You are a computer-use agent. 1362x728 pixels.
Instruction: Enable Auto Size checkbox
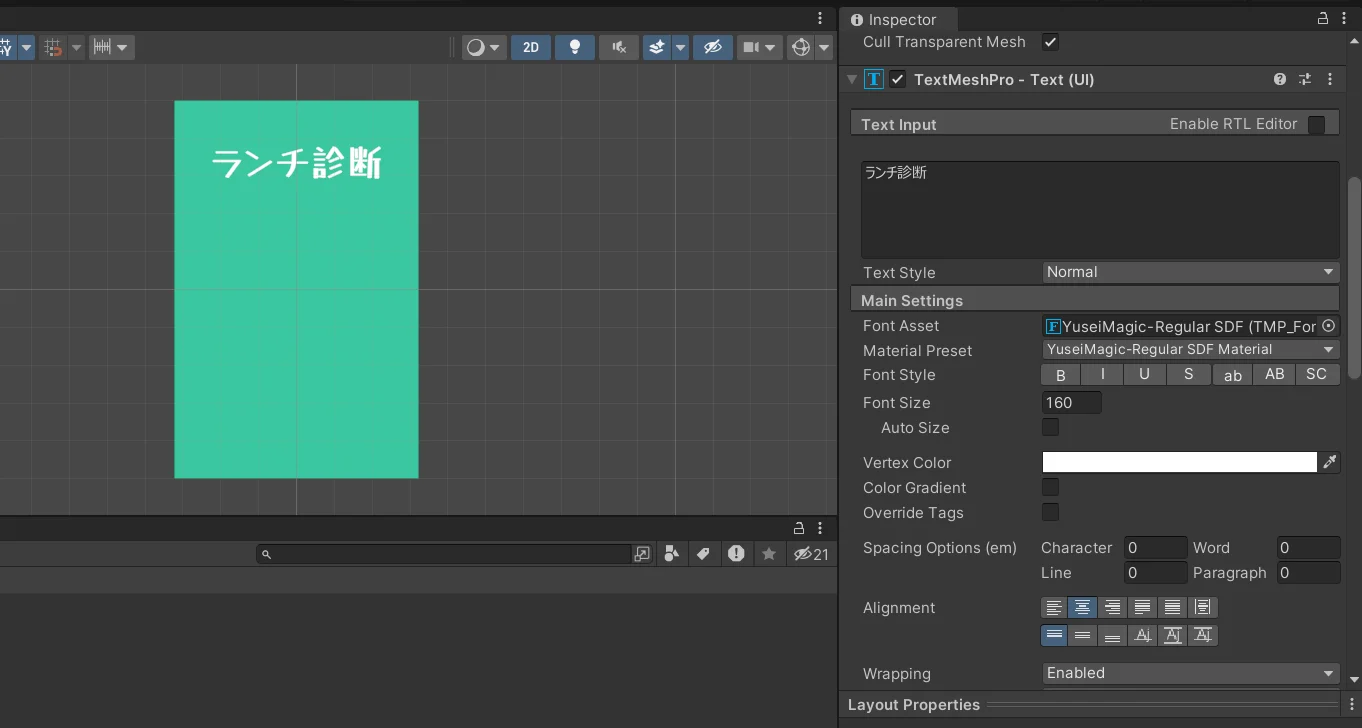pos(1050,428)
